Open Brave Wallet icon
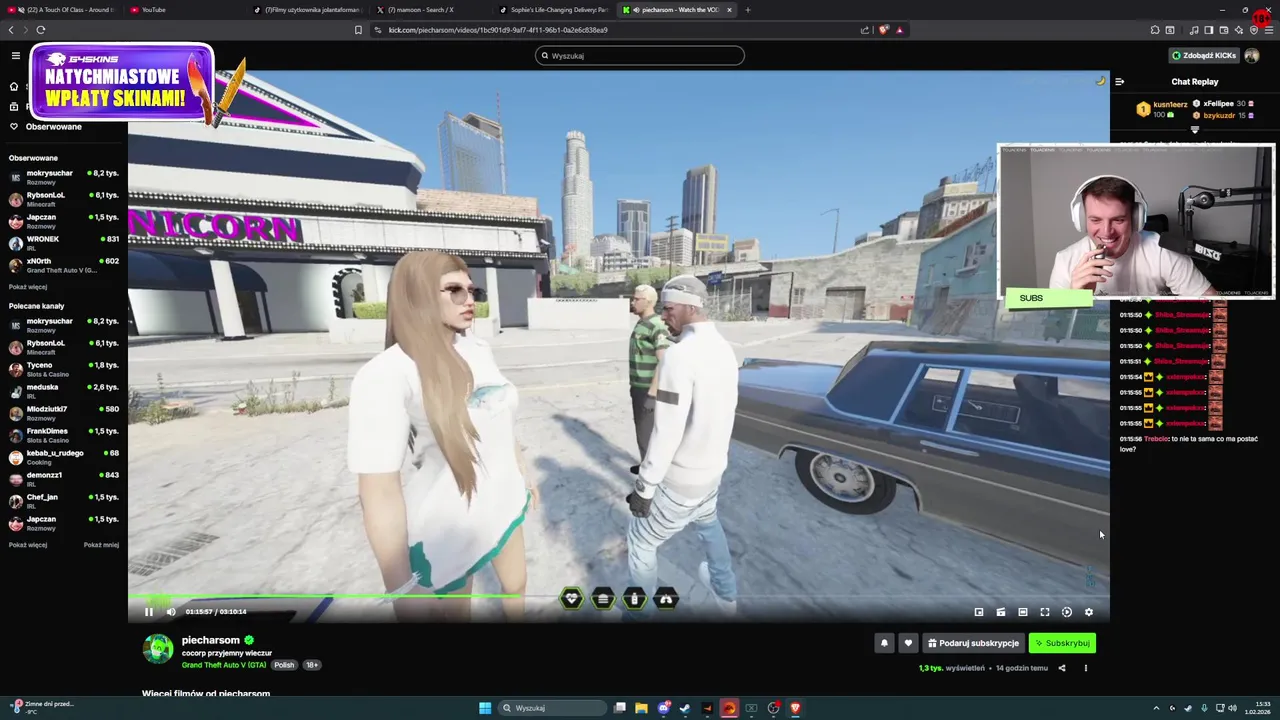 (1223, 30)
